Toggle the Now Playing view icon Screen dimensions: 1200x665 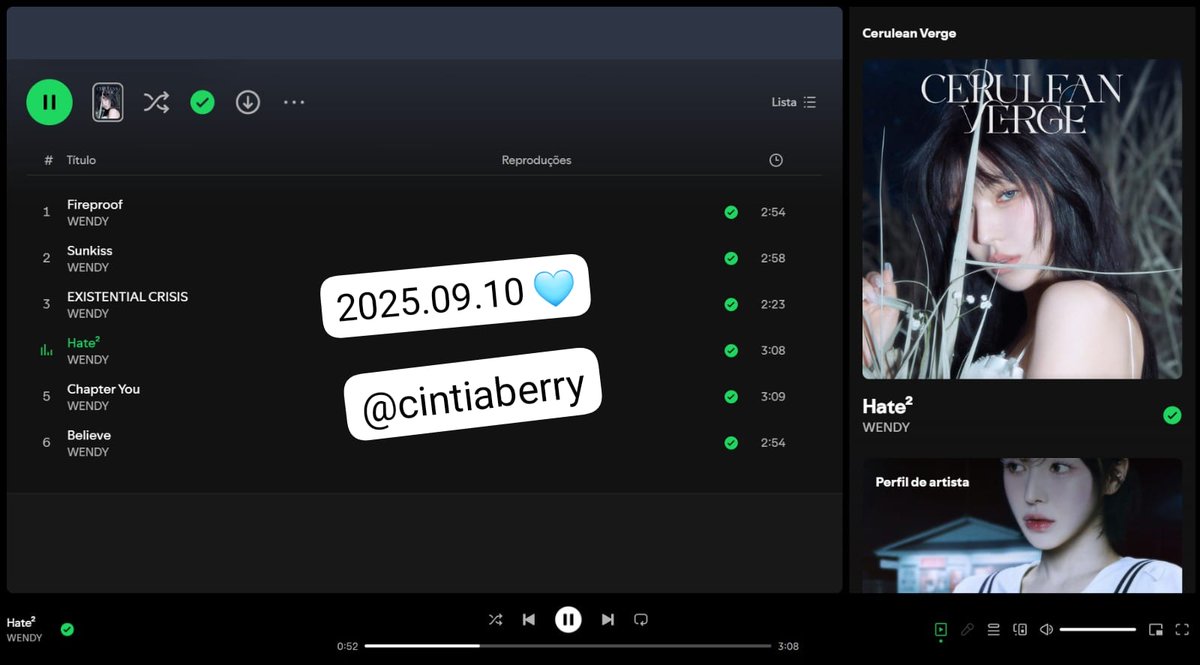[x=941, y=629]
